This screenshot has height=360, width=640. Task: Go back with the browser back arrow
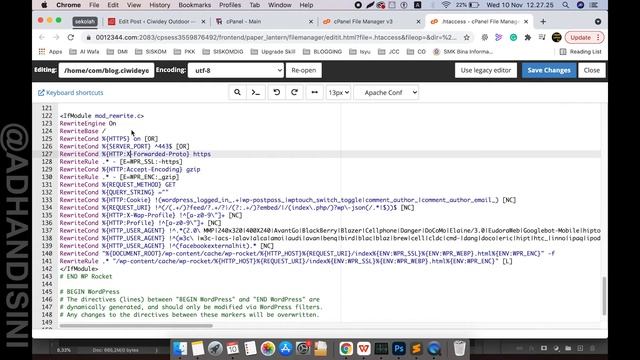[42, 37]
